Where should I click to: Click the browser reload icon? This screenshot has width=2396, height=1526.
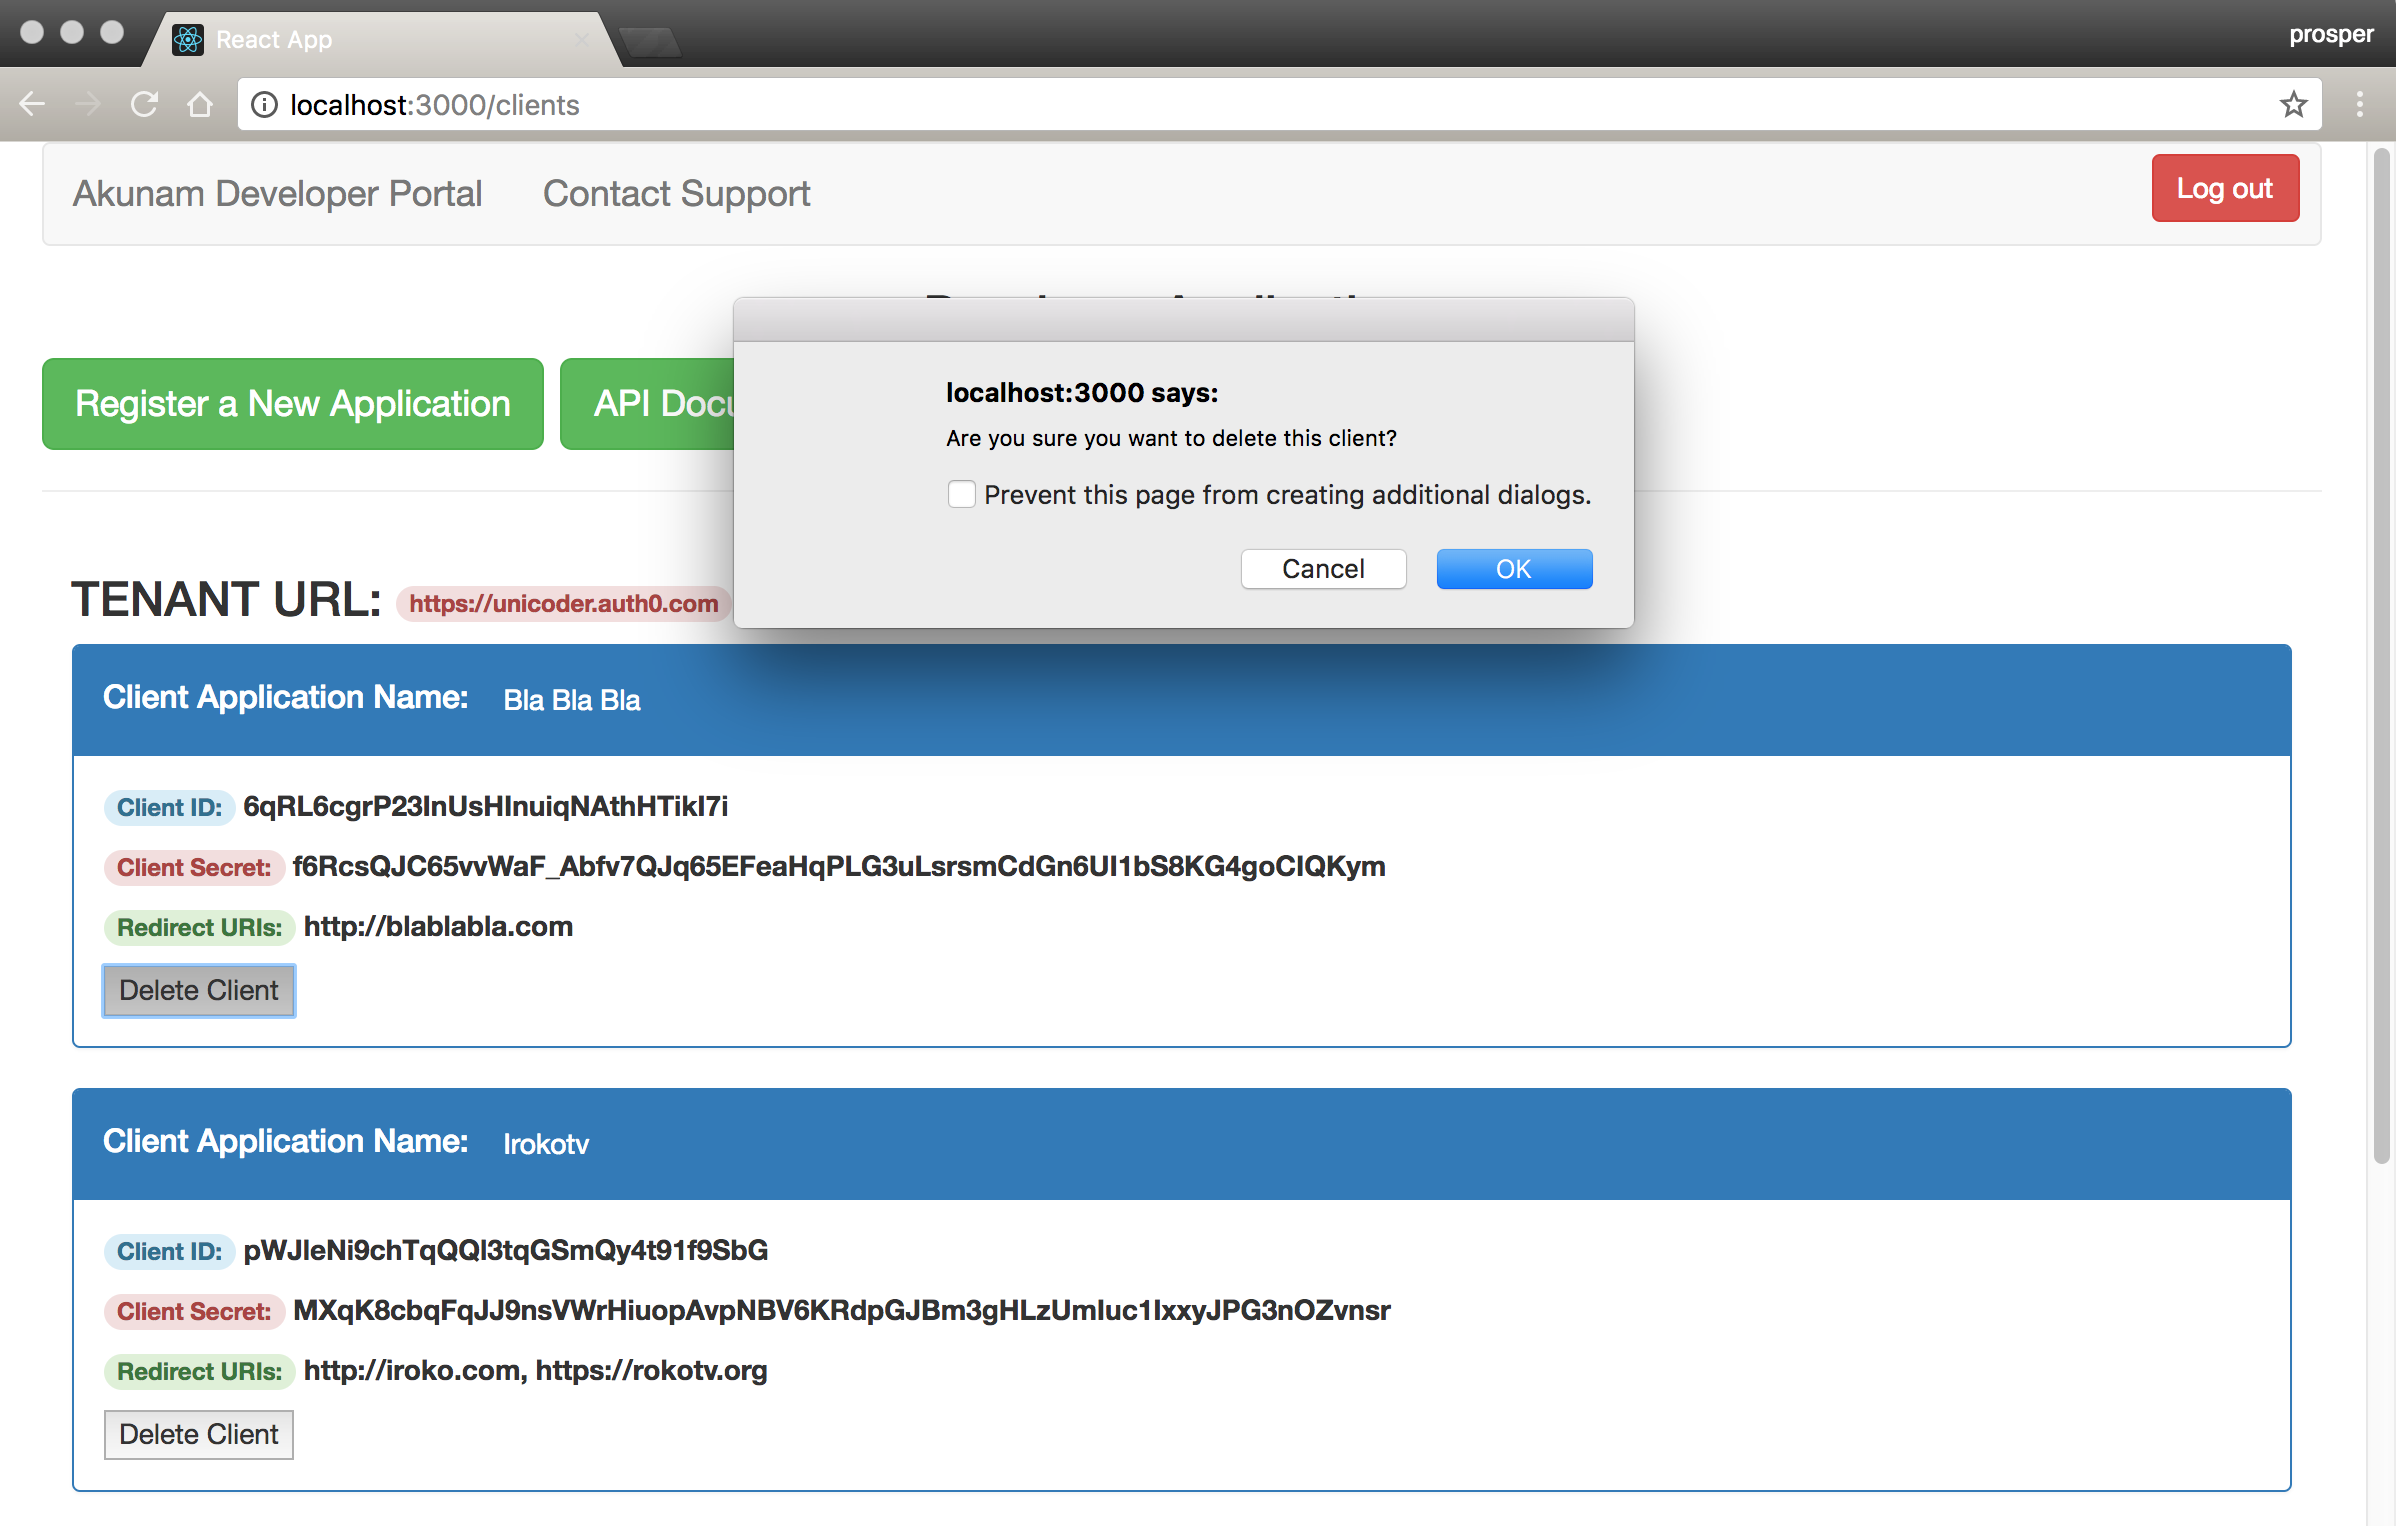point(144,104)
